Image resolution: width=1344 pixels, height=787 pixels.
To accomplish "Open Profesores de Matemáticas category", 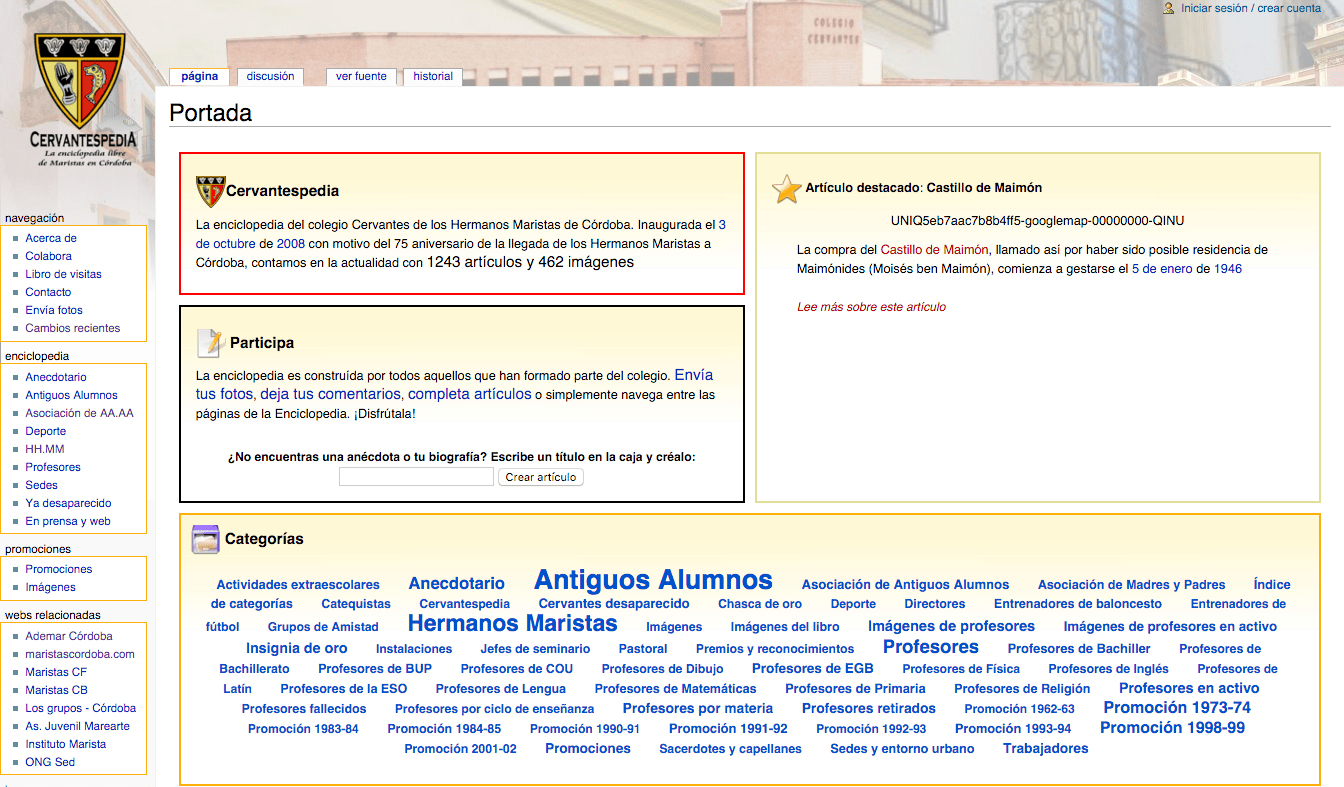I will (675, 689).
